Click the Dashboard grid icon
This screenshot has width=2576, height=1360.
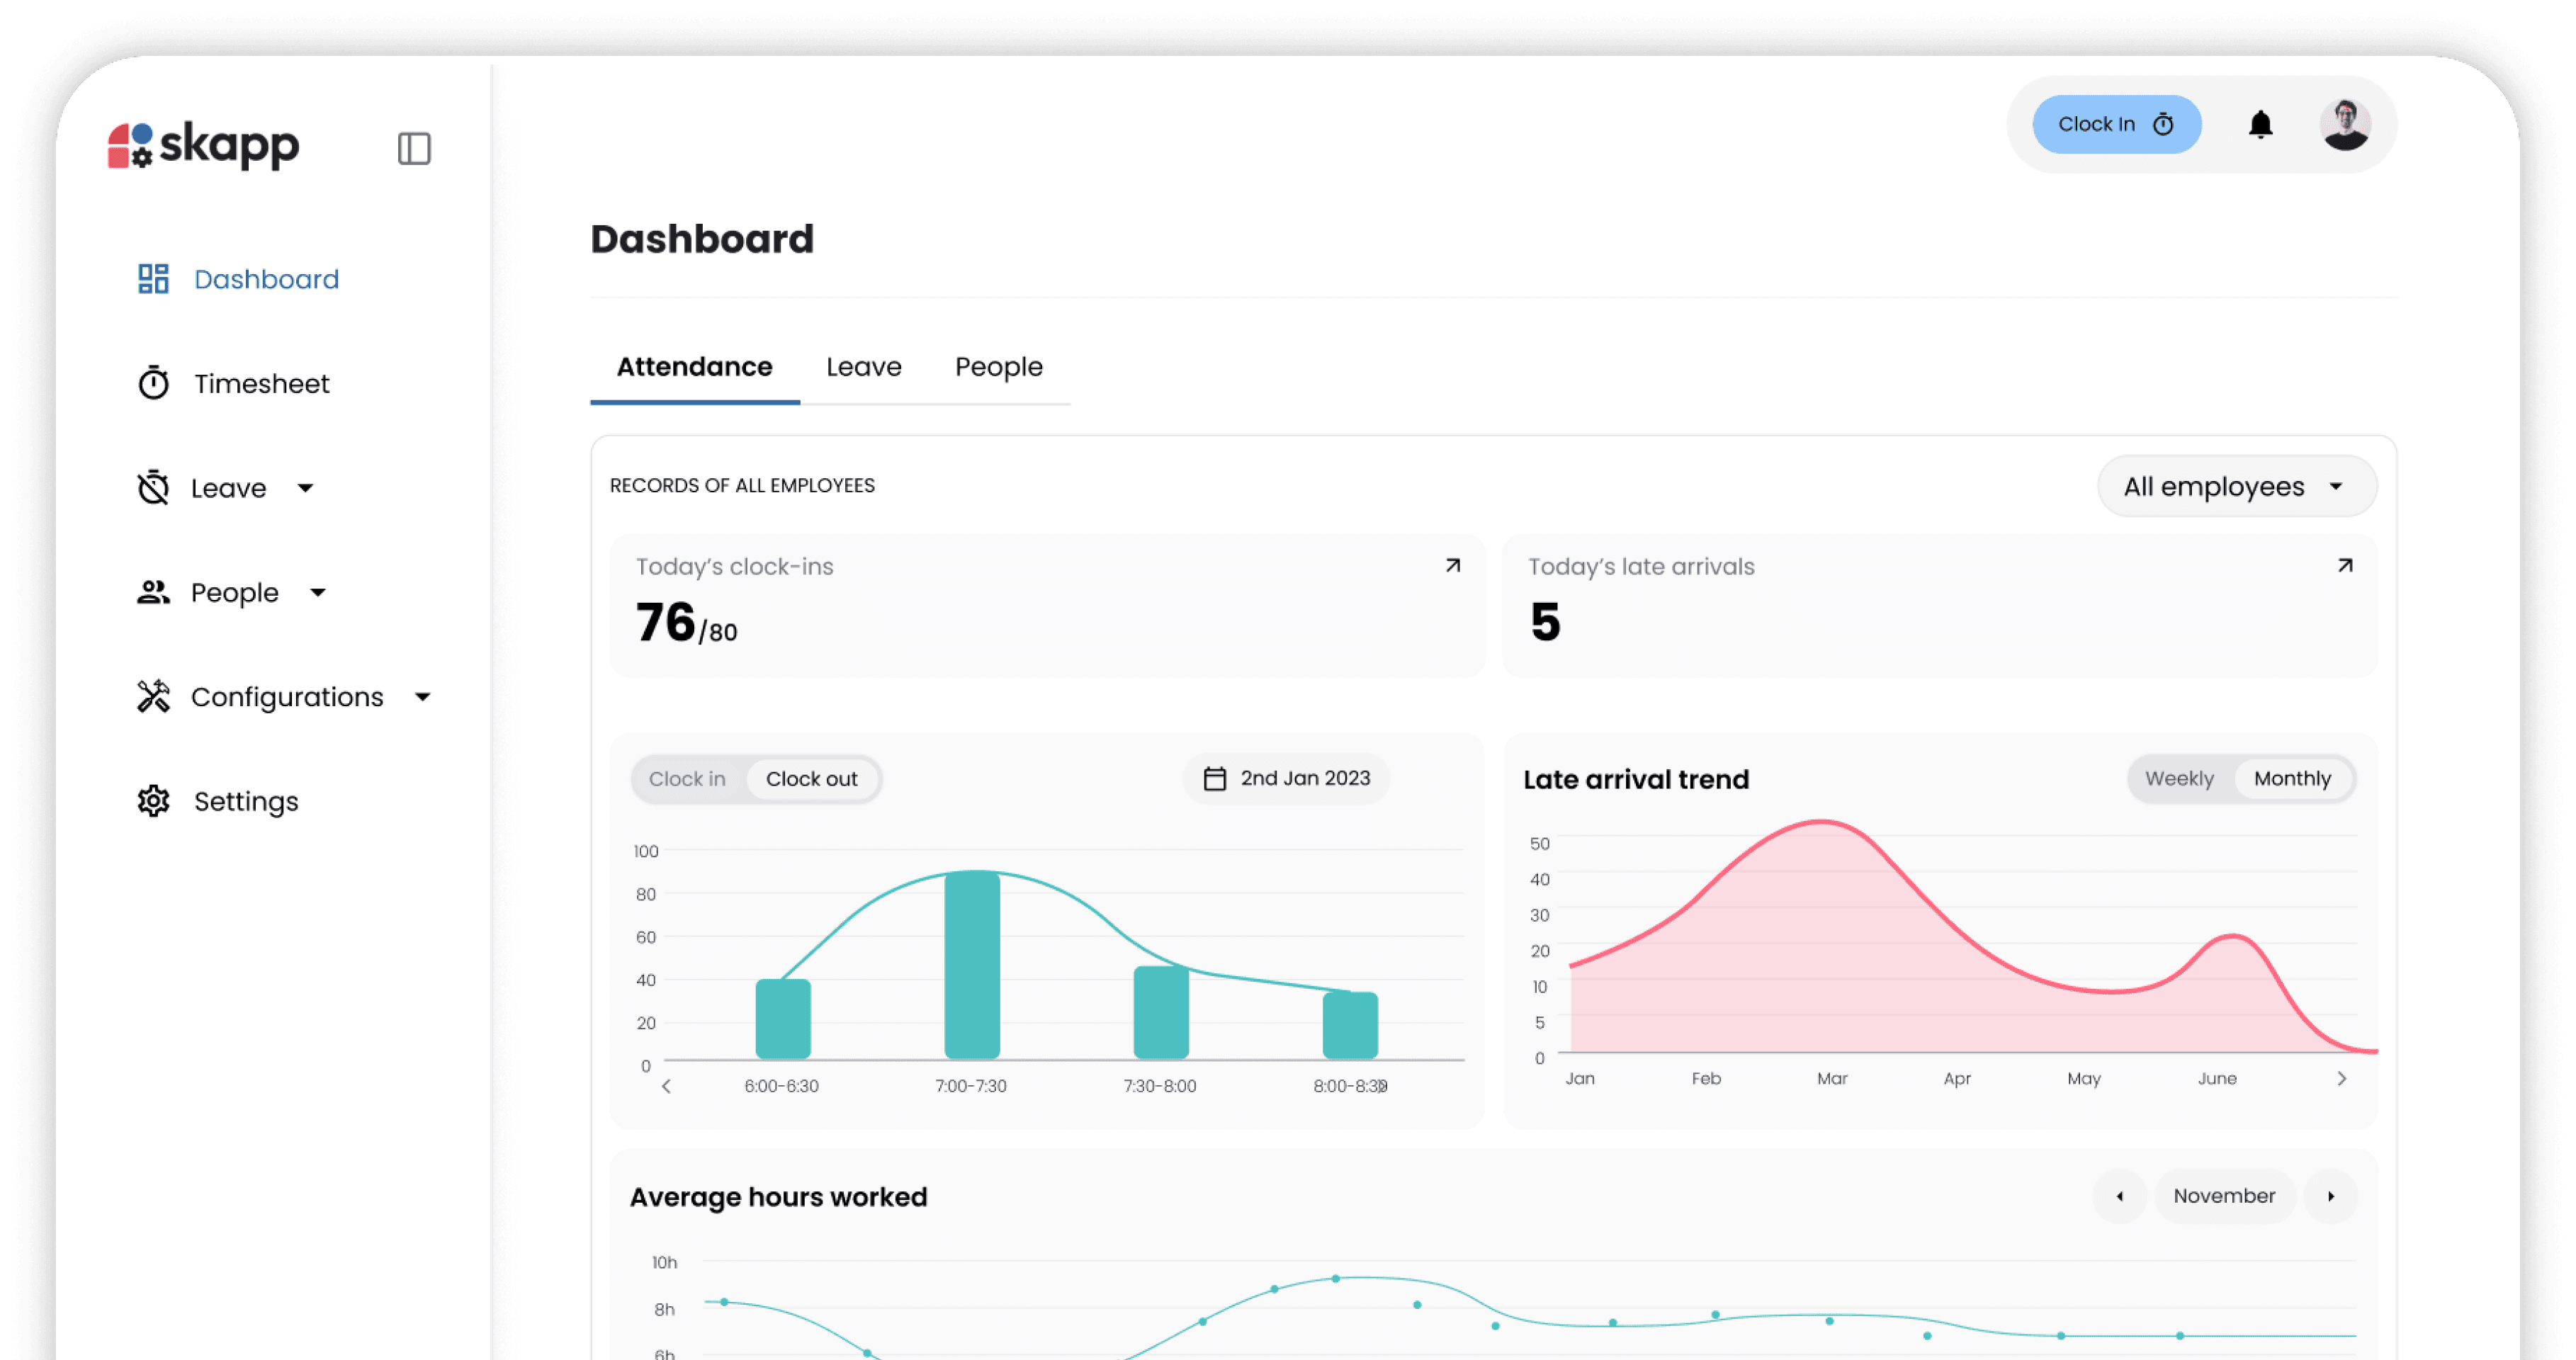point(153,279)
